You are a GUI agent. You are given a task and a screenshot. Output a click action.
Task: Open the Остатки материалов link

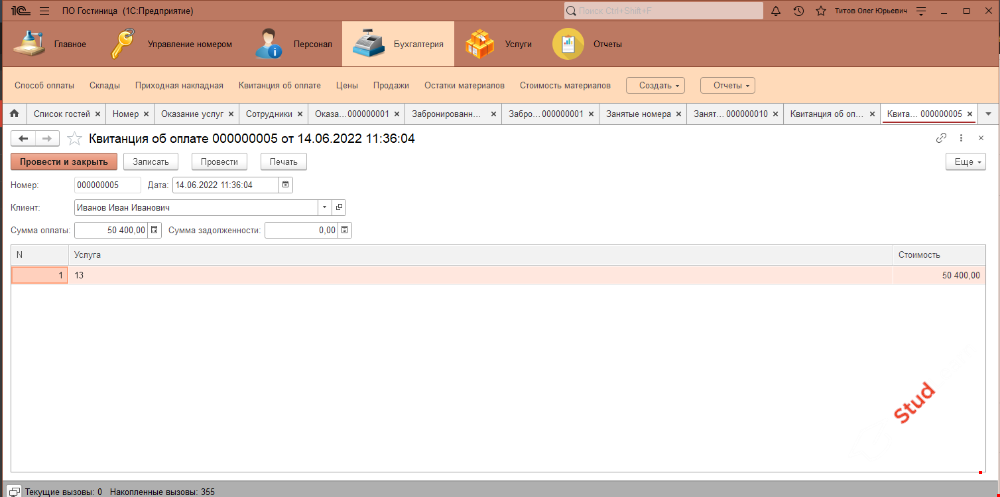(464, 86)
